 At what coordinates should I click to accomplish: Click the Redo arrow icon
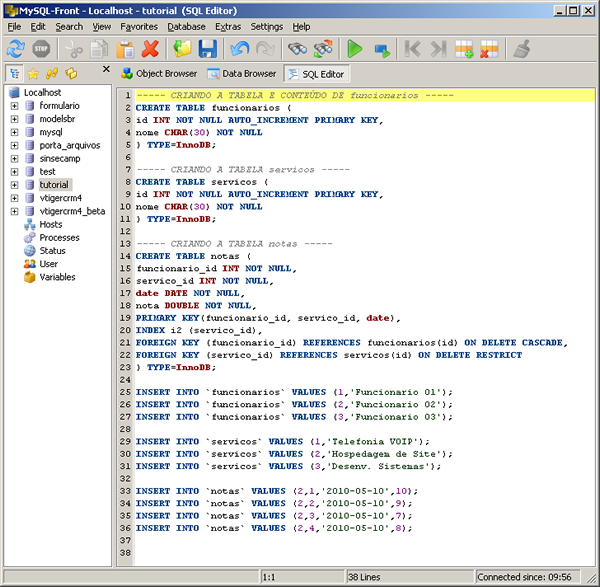(x=265, y=49)
